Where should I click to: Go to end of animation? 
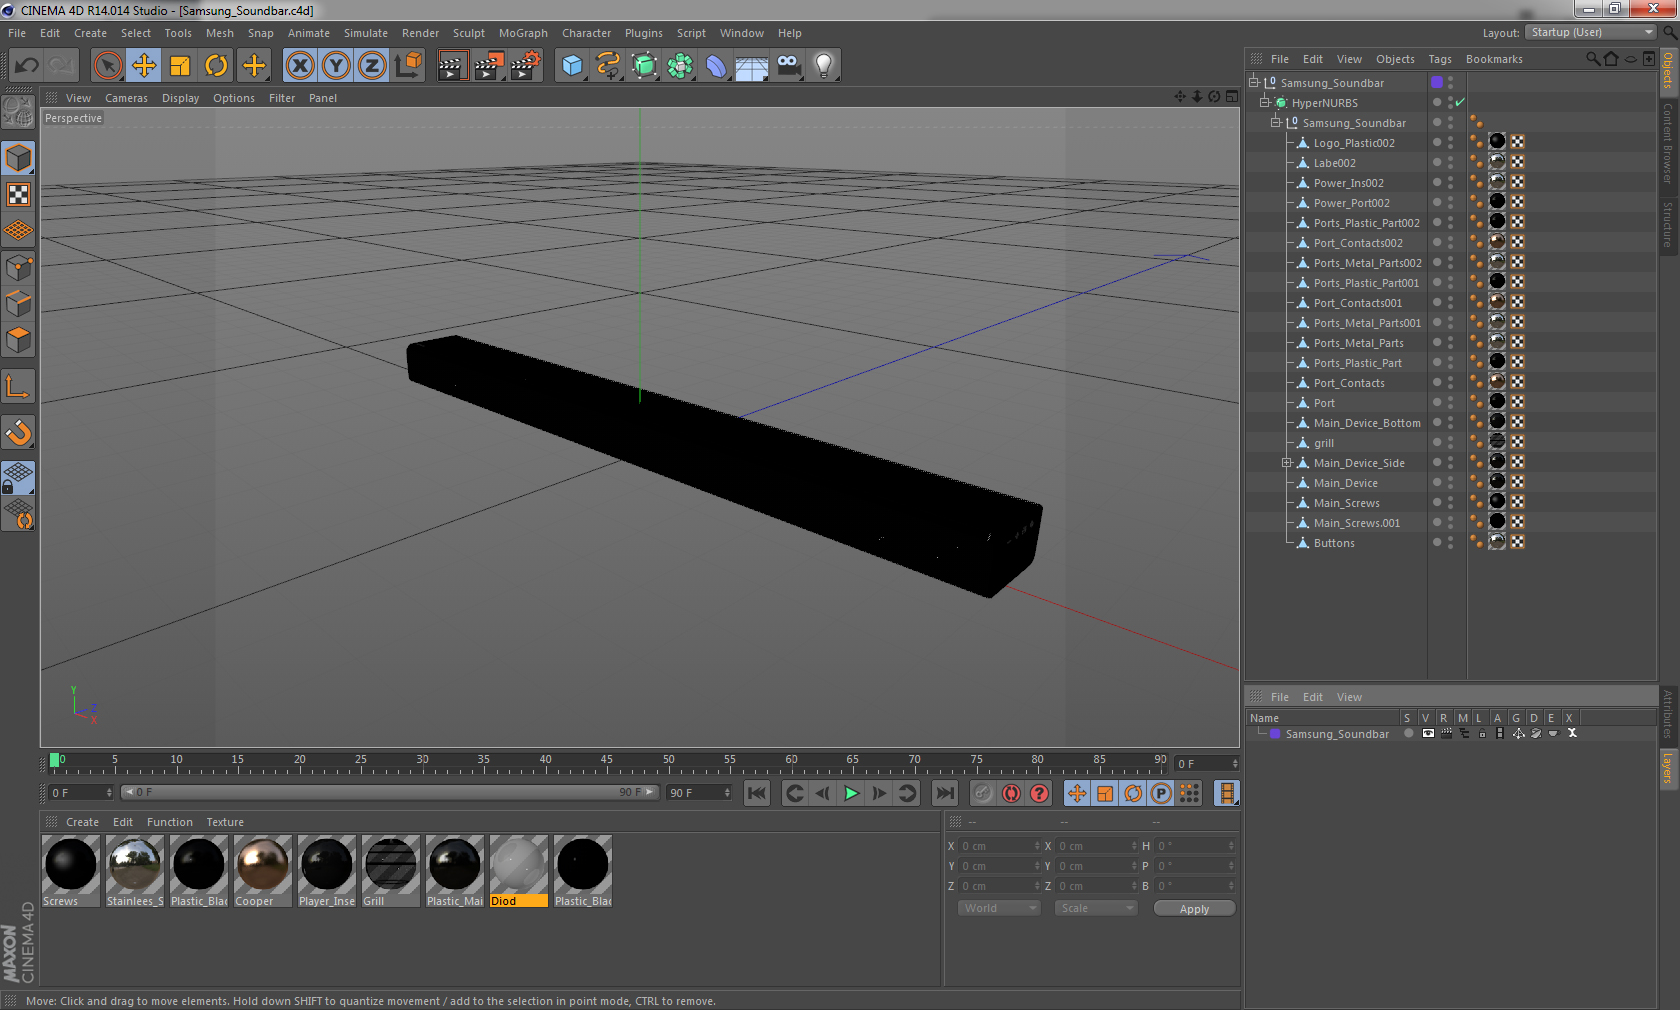click(944, 793)
